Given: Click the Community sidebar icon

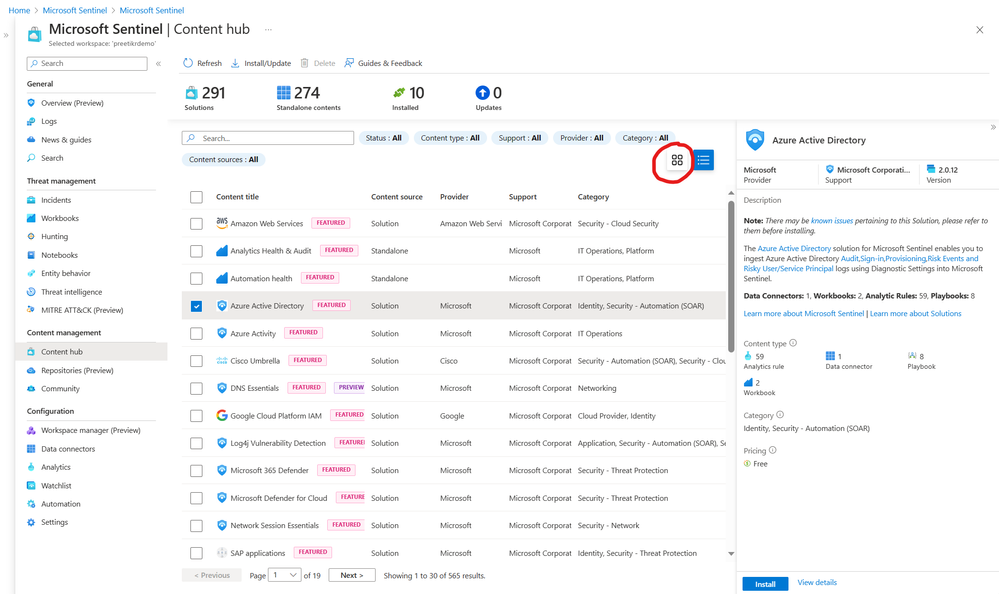Looking at the screenshot, I should 31,389.
